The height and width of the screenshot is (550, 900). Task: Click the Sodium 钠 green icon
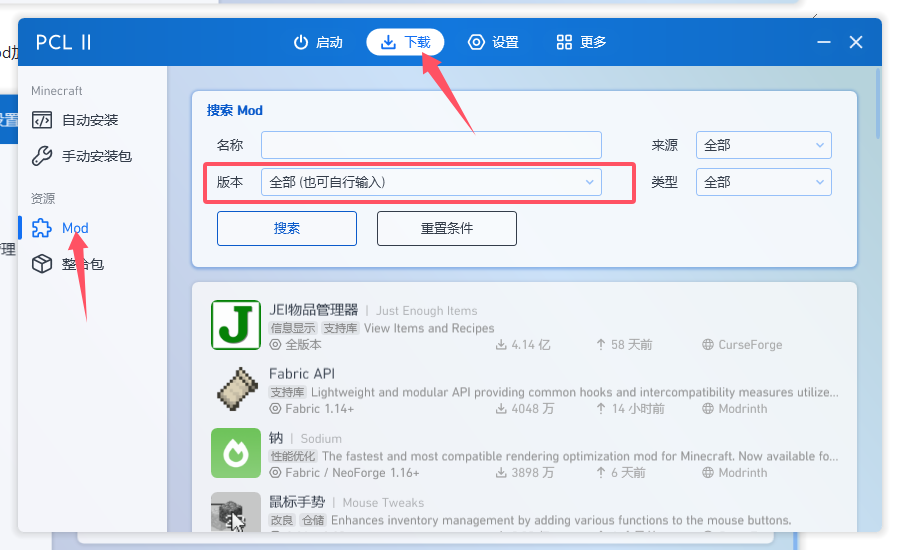pyautogui.click(x=236, y=453)
